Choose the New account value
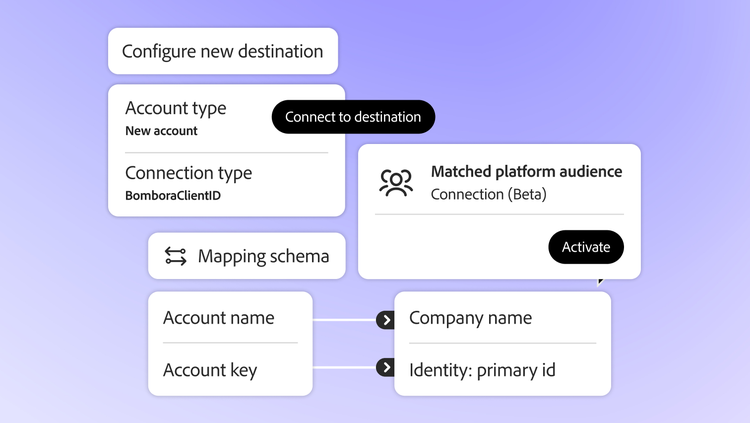750x423 pixels. click(161, 131)
